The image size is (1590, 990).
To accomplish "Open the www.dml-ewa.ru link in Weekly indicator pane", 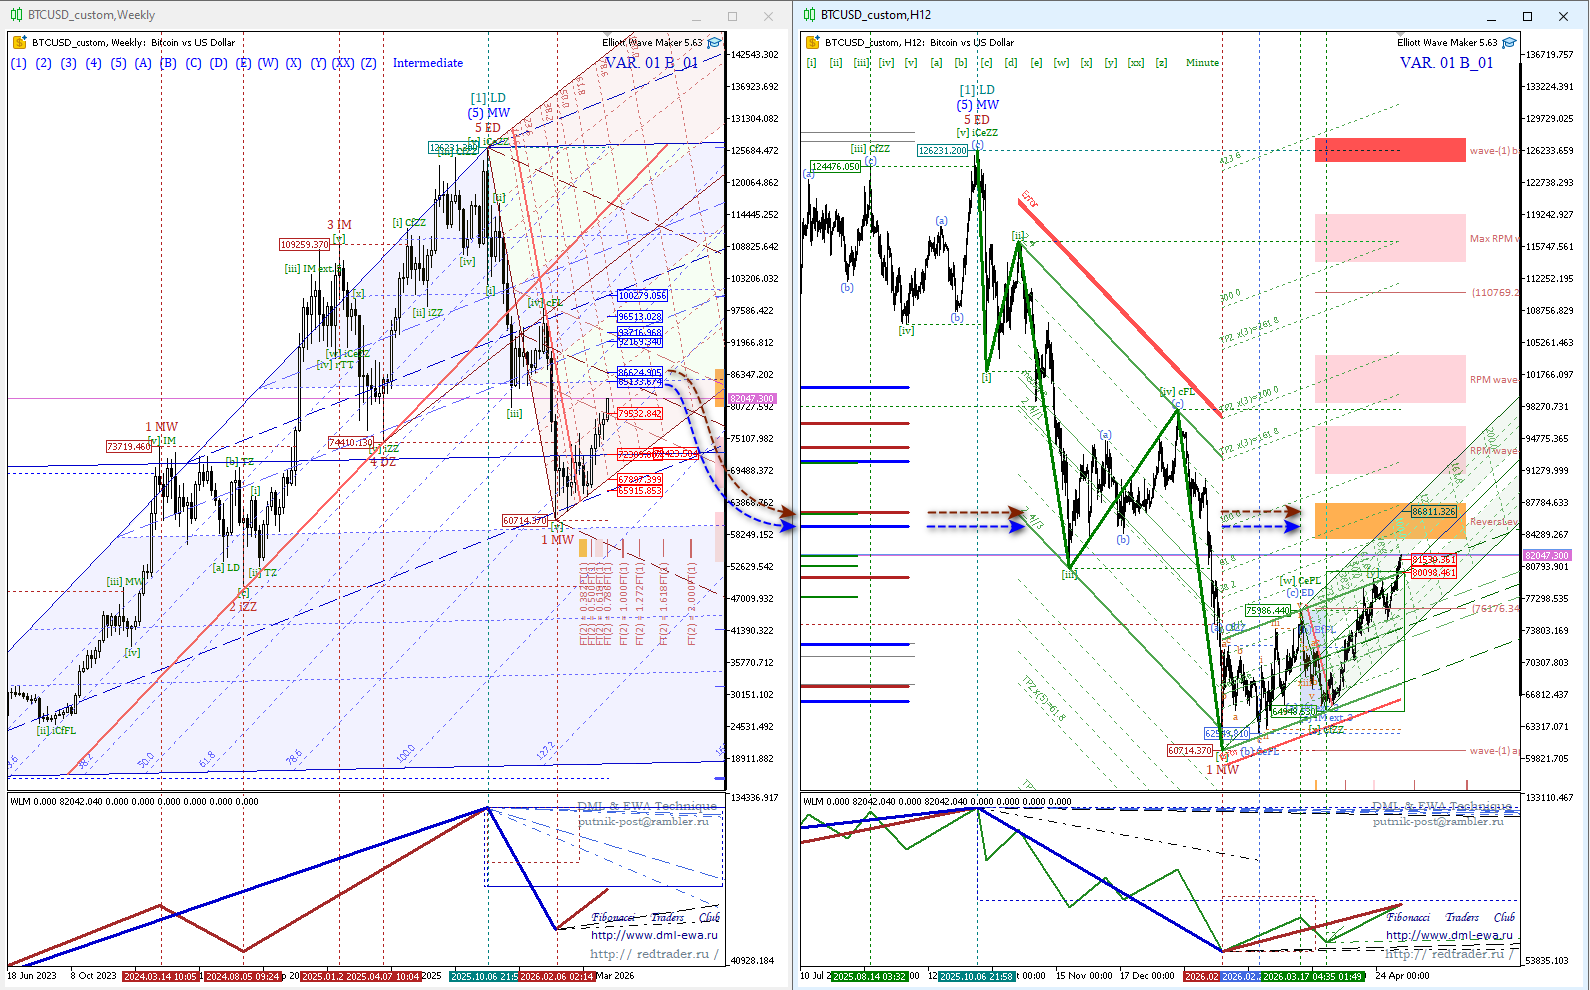I will pyautogui.click(x=654, y=935).
